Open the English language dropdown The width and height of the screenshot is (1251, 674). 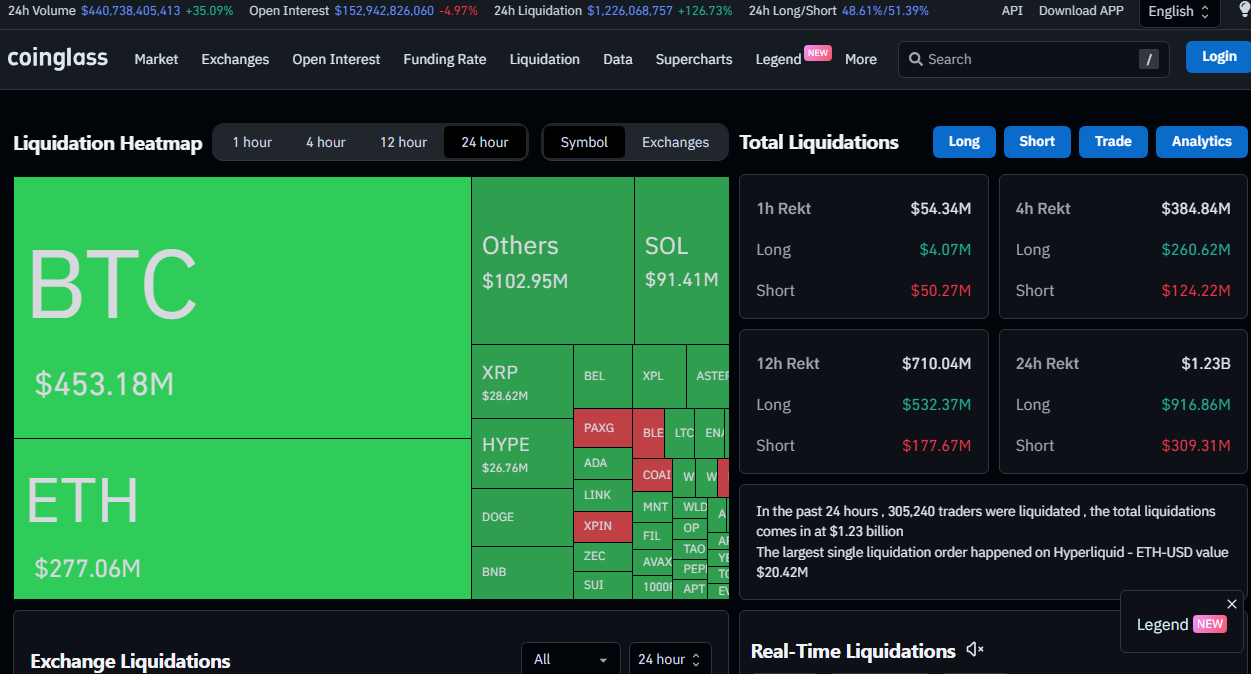click(1179, 11)
